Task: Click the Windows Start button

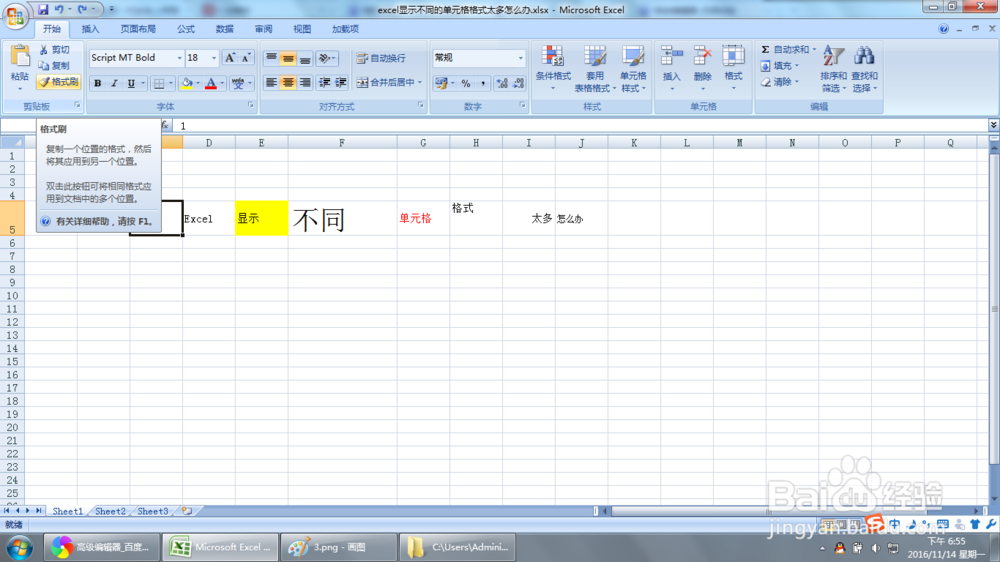Action: point(20,548)
